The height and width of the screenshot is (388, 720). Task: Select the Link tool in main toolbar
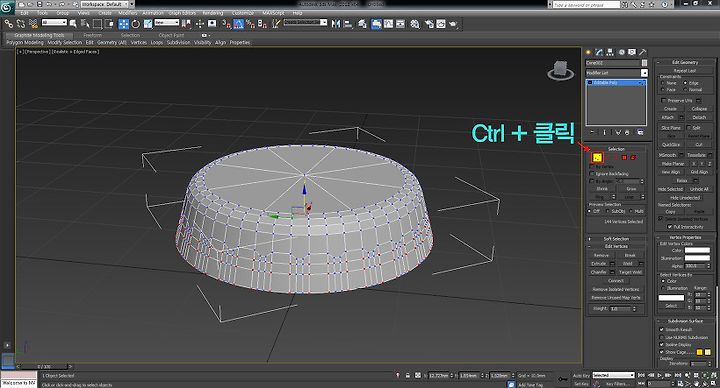click(9, 23)
